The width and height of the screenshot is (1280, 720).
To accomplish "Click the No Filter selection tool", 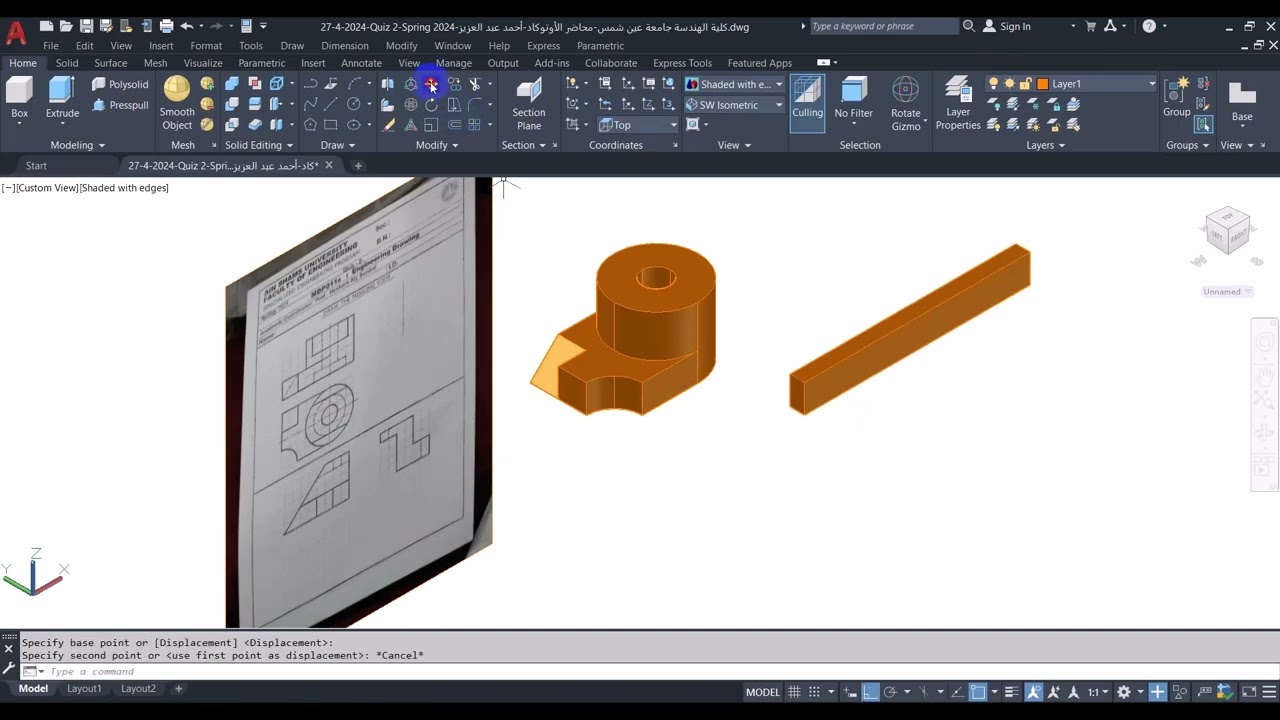I will click(x=854, y=100).
